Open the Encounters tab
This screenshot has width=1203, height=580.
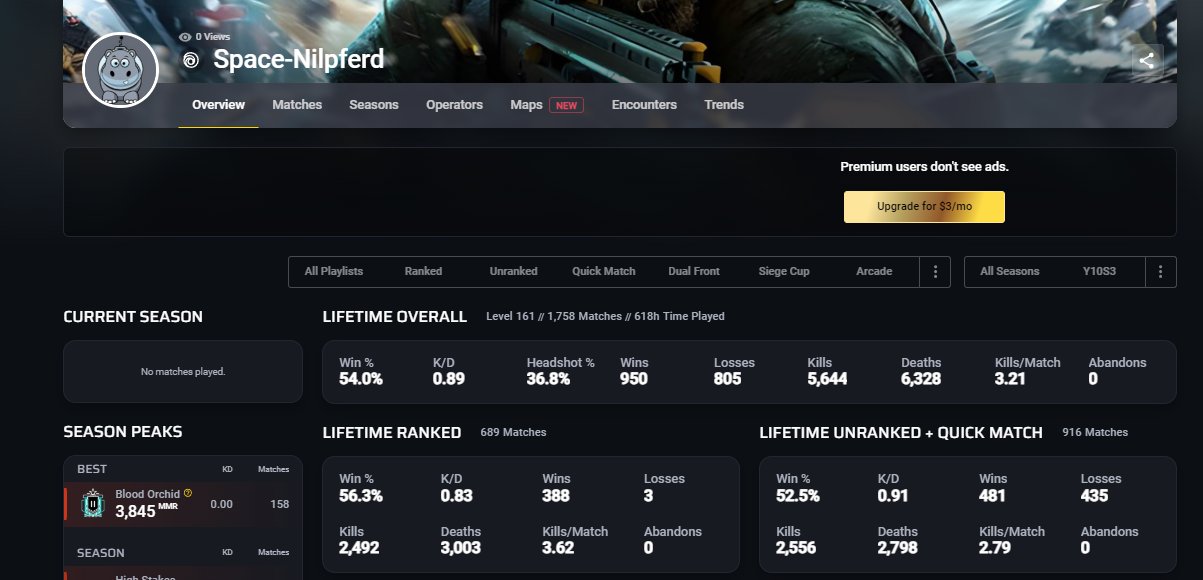click(x=644, y=105)
